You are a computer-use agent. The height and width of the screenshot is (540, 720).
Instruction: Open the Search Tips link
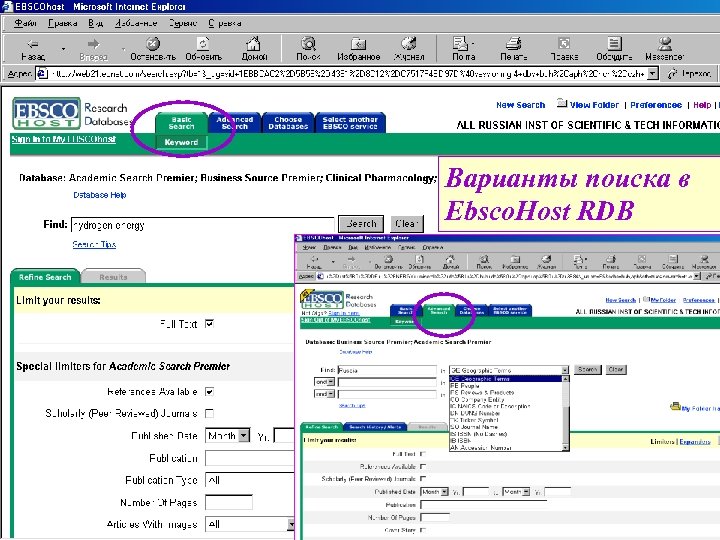tap(94, 244)
